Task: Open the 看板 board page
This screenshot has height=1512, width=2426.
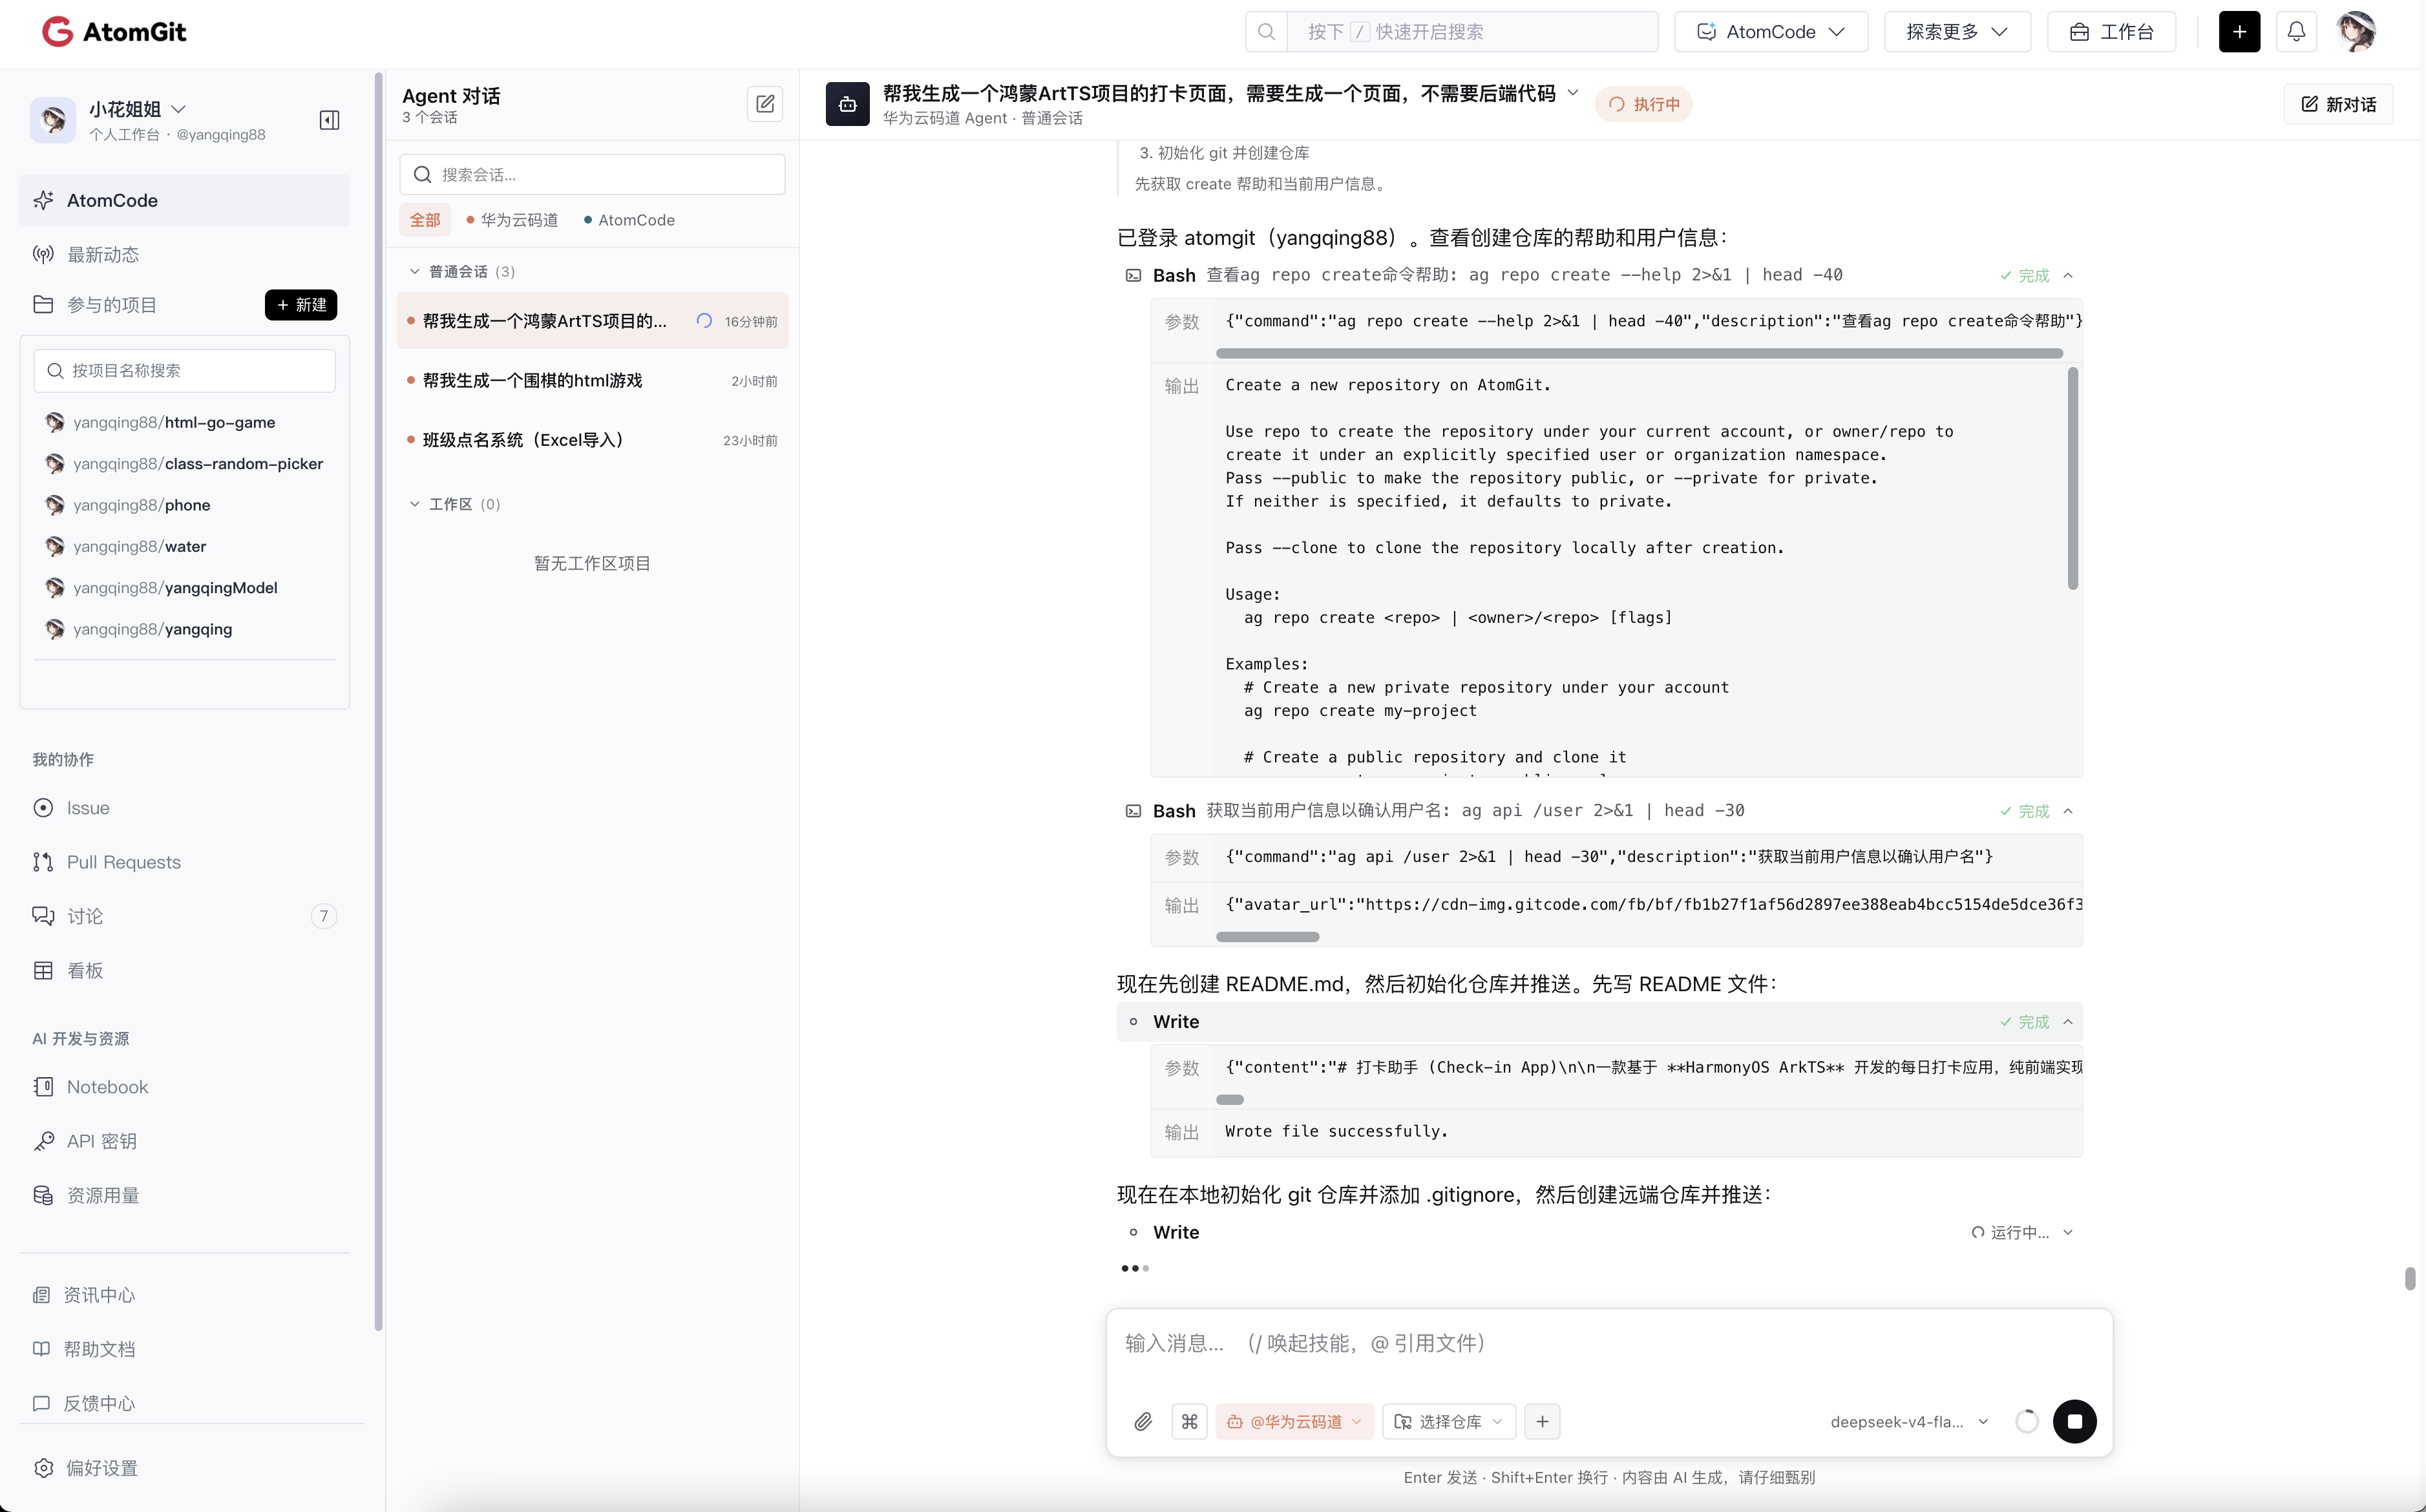Action: tap(185, 970)
